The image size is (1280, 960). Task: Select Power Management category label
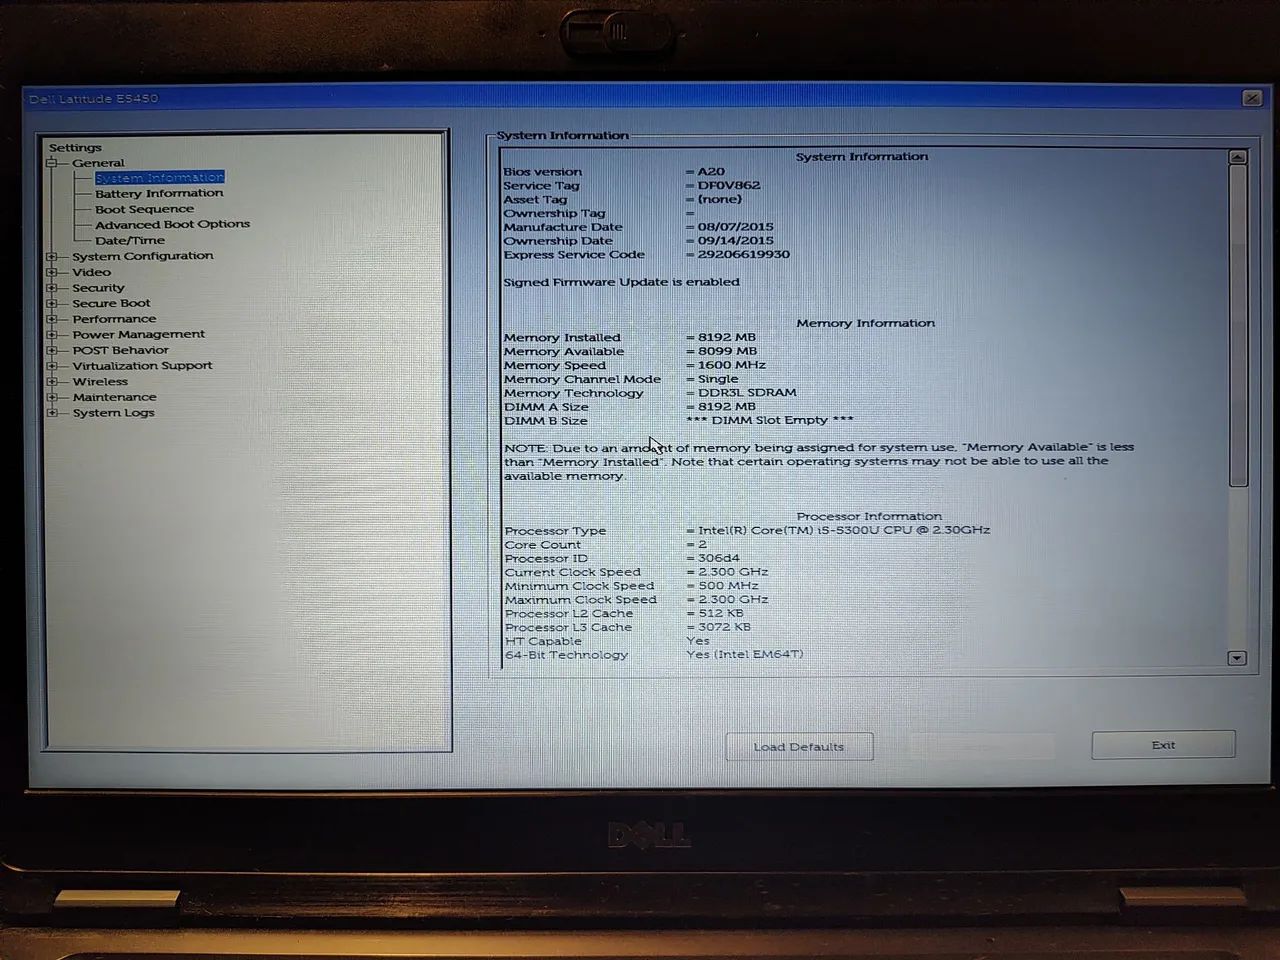(138, 334)
